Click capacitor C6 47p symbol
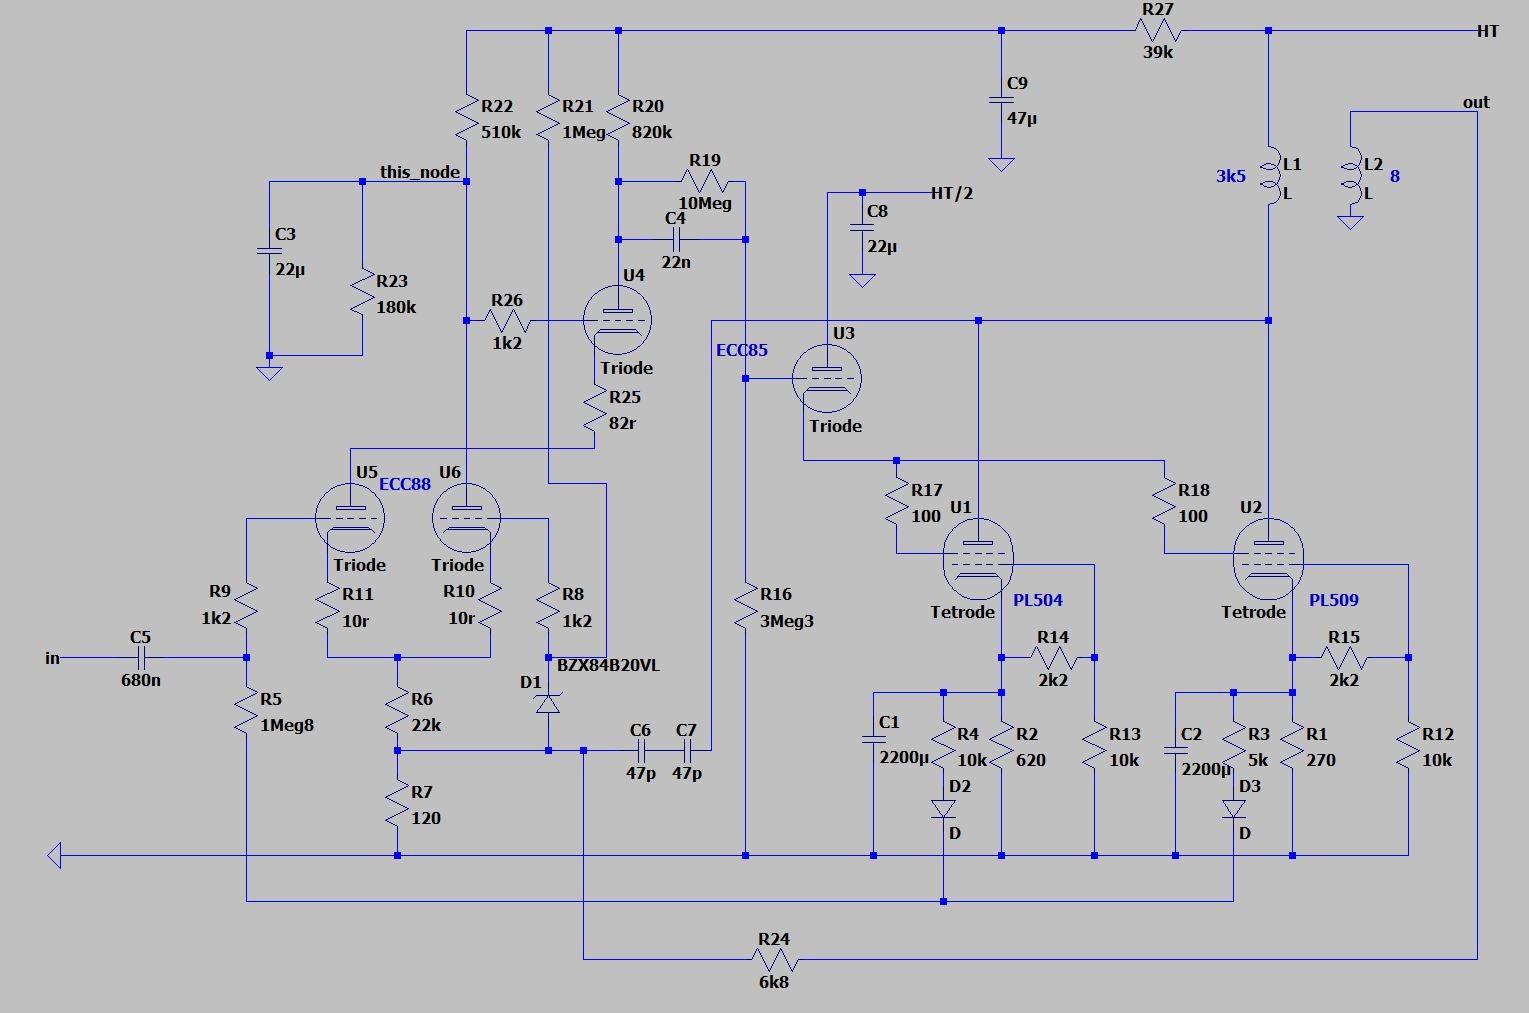Viewport: 1529px width, 1013px height. click(x=640, y=750)
